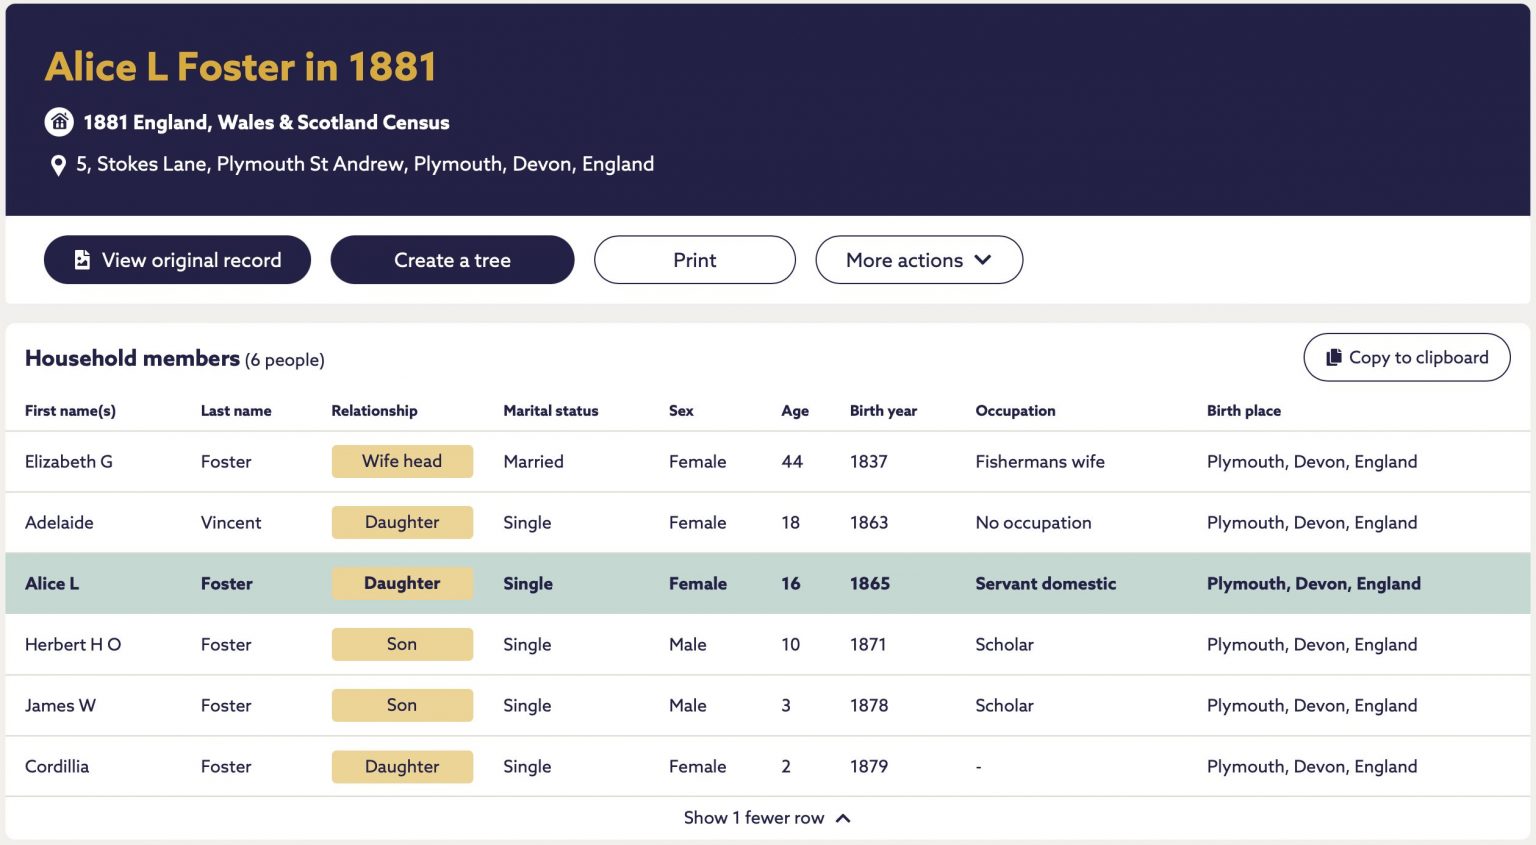The image size is (1536, 845).
Task: Collapse rows with Show 1 fewer row
Action: tap(767, 818)
